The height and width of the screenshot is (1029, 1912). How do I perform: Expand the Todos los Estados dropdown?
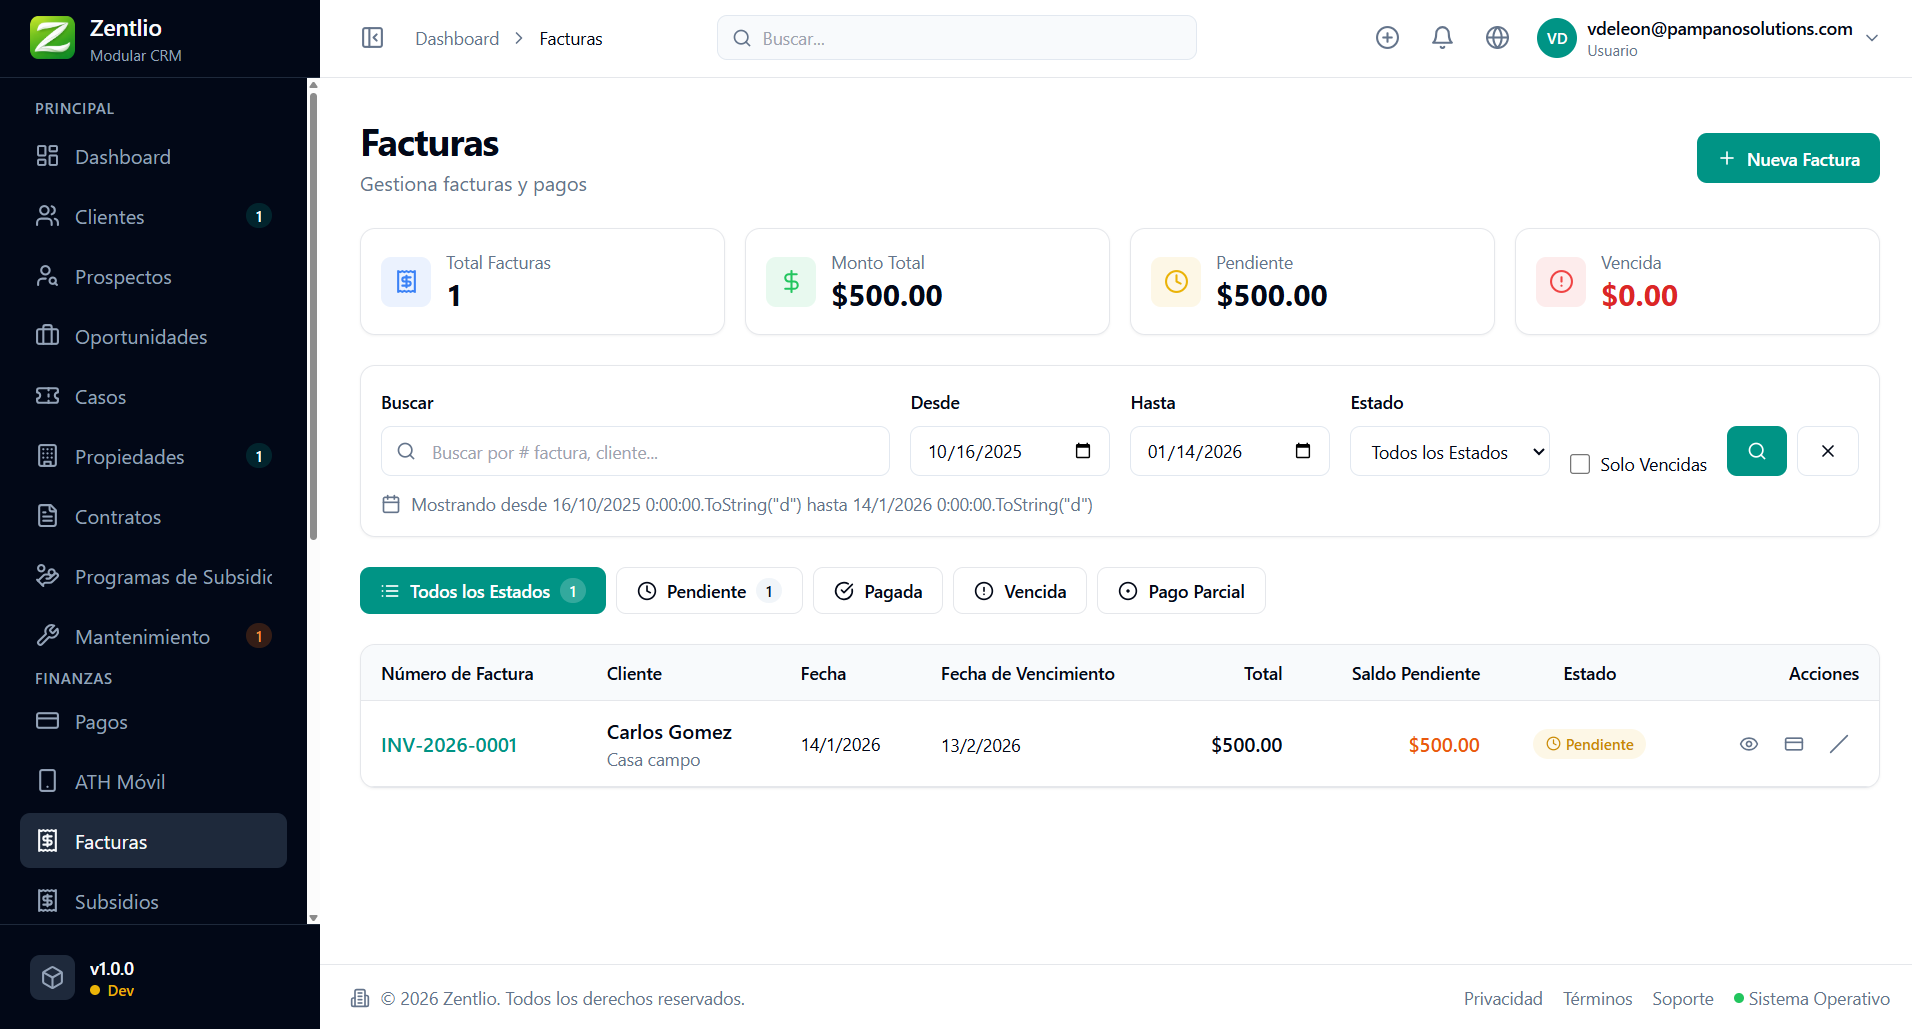point(1449,452)
